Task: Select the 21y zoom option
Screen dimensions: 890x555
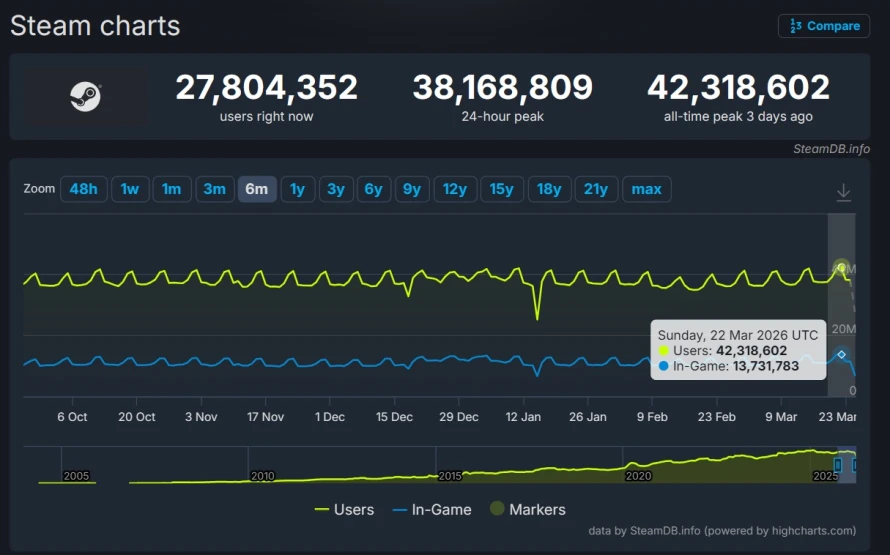Action: pyautogui.click(x=596, y=189)
